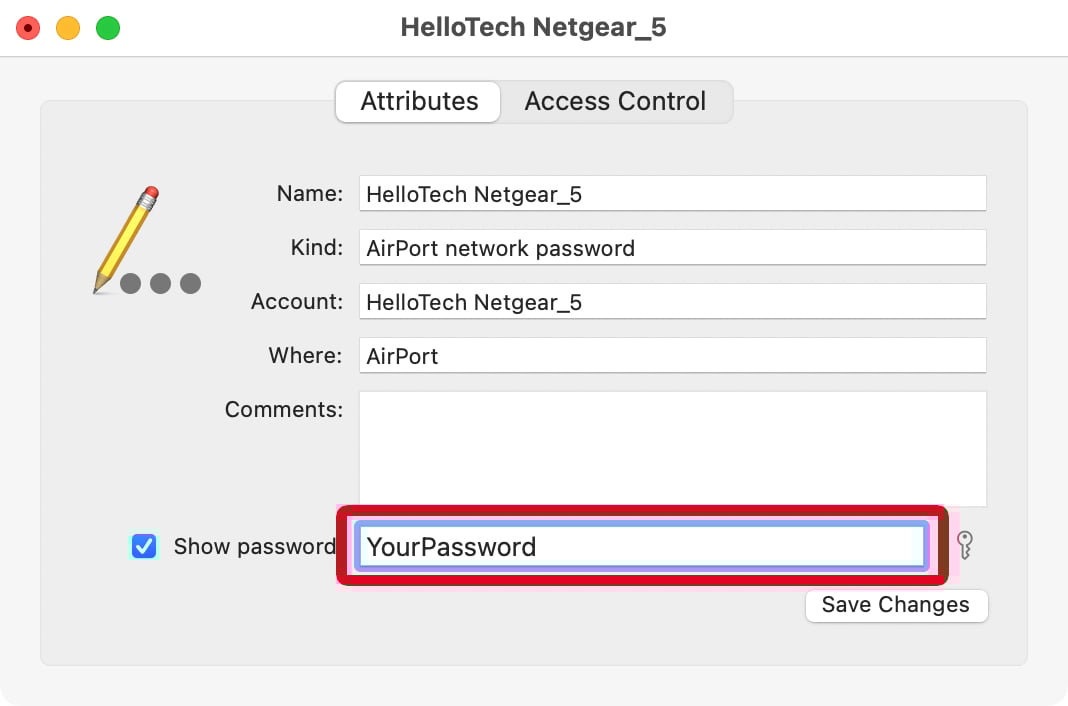
Task: Click the HelloTech Netgear_5 window title
Action: (x=533, y=27)
